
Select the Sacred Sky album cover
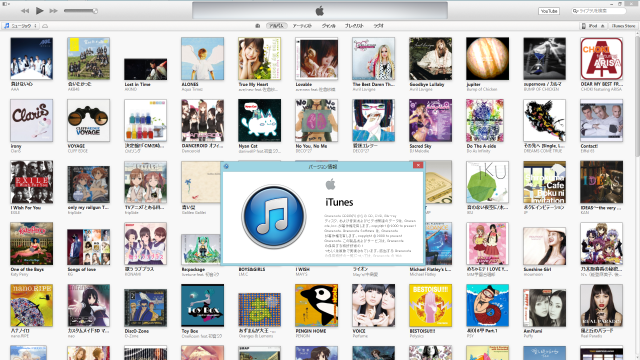click(431, 120)
